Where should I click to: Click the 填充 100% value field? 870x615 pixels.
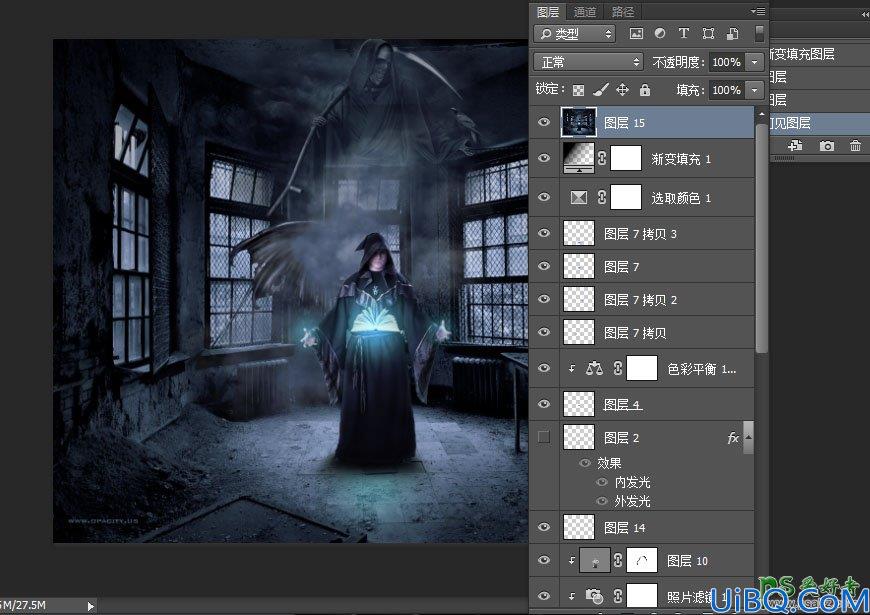[x=727, y=90]
